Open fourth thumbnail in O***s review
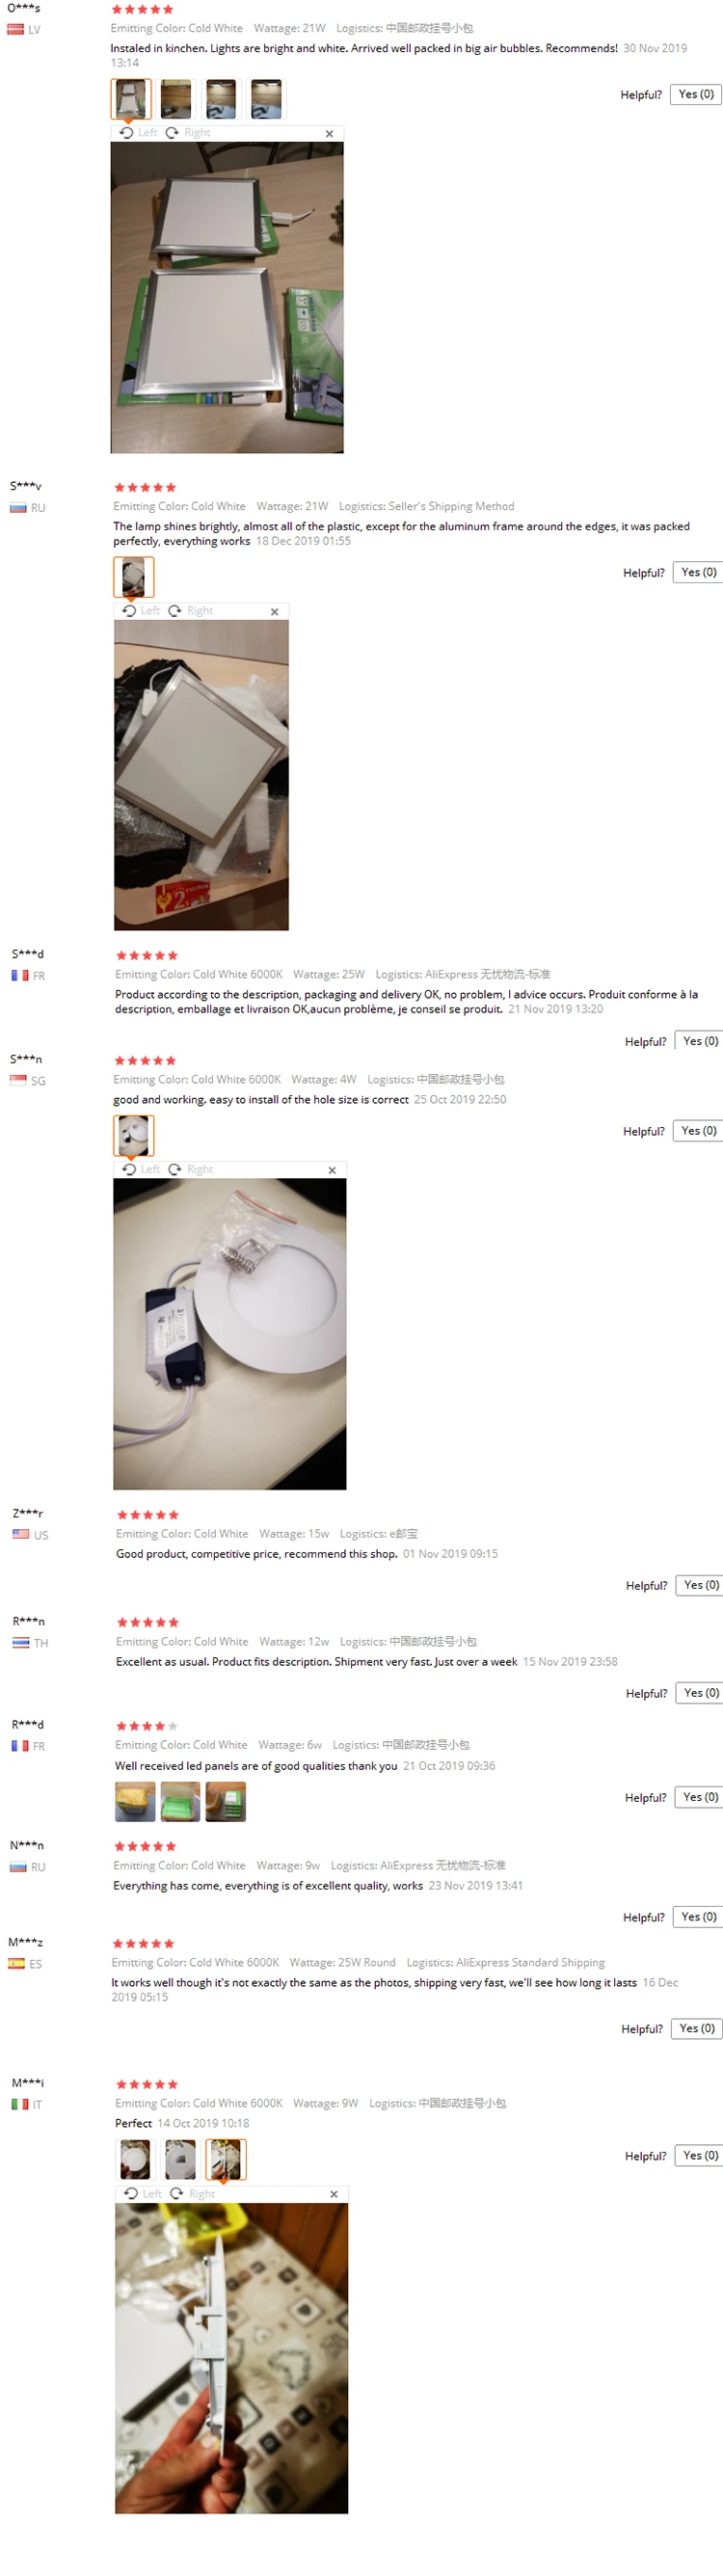723x2576 pixels. [266, 99]
